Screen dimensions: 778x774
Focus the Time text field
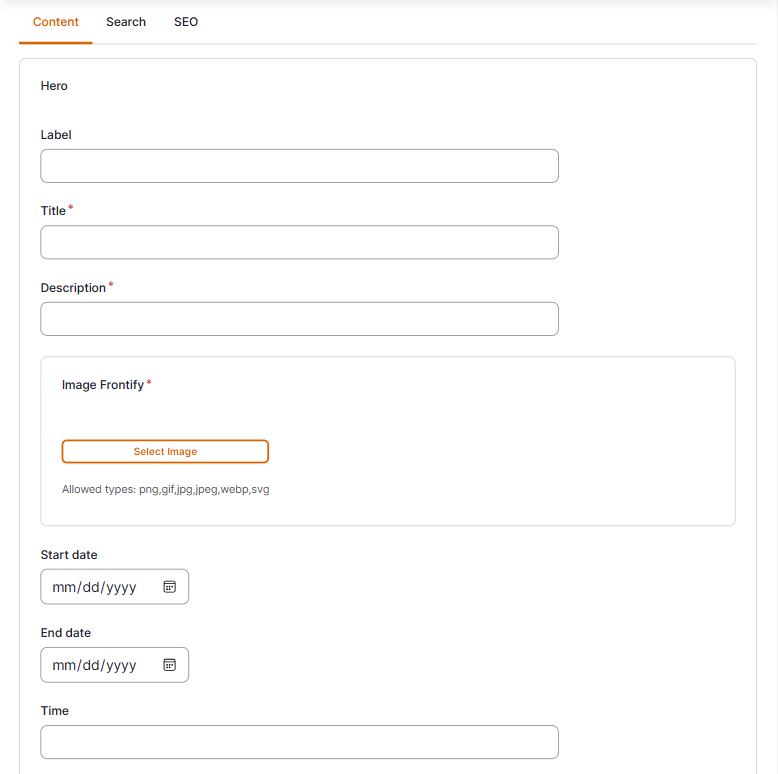pos(300,742)
